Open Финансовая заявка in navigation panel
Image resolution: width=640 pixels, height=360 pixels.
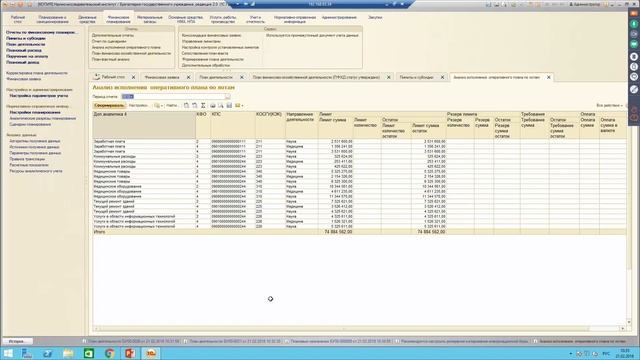coord(24,79)
